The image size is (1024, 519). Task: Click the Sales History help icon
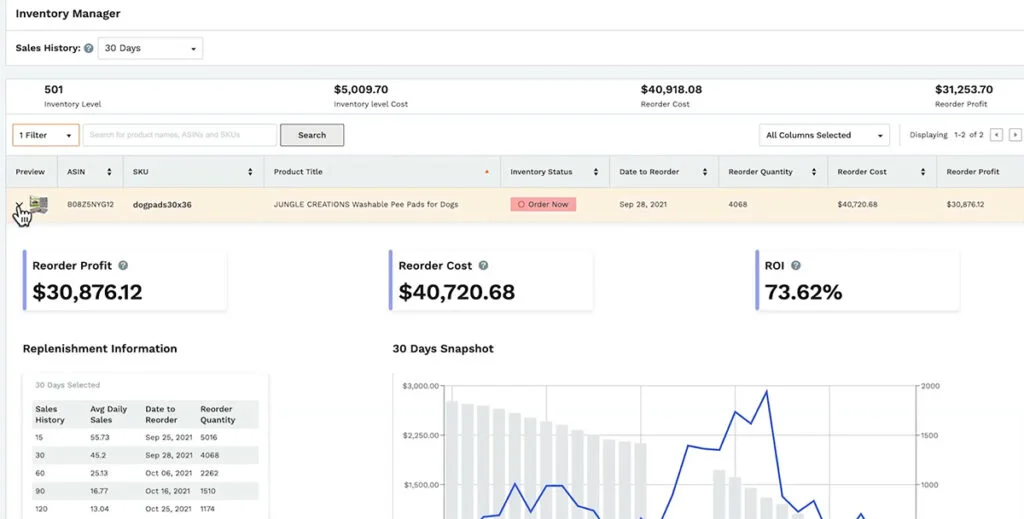coord(89,48)
